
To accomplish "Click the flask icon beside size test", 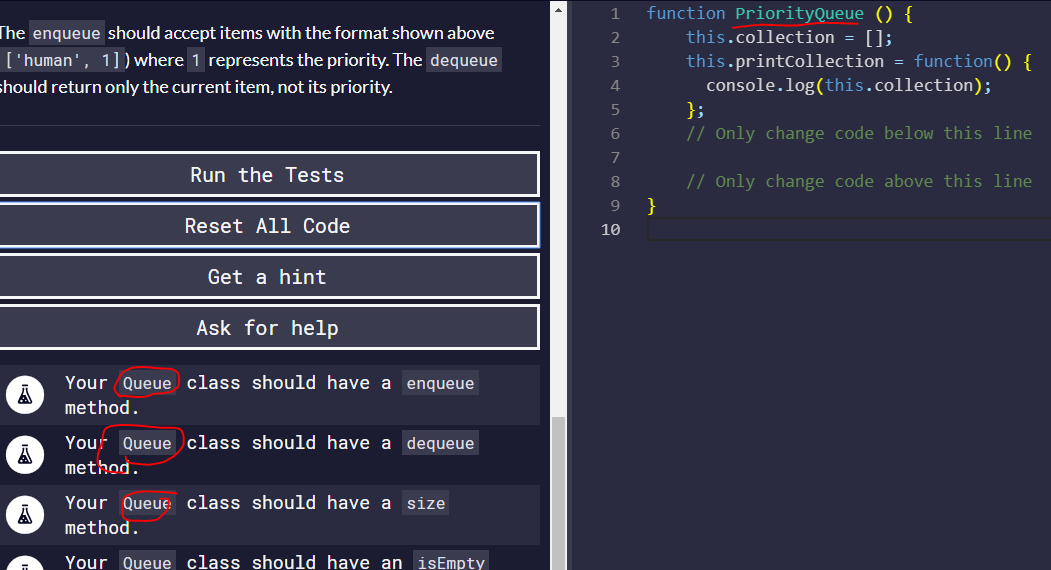I will [25, 515].
